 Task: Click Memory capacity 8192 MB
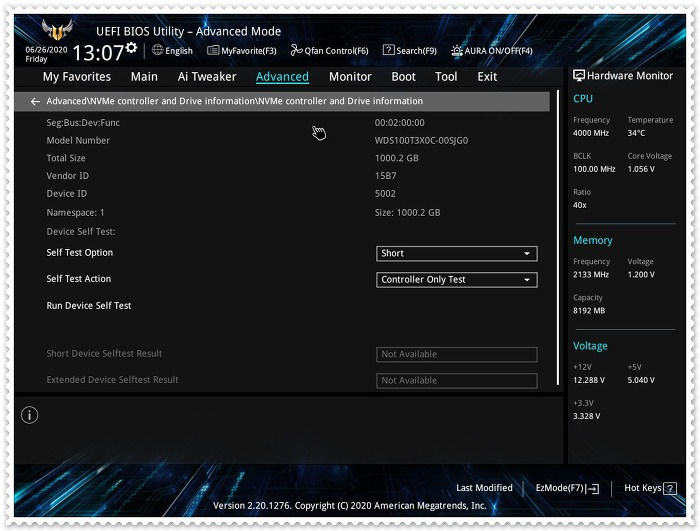pos(589,311)
